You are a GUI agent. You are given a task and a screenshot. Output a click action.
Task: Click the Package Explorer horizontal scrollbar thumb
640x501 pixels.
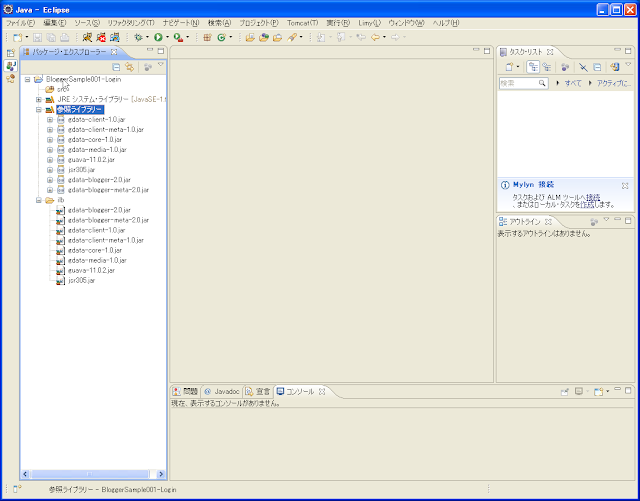pyautogui.click(x=89, y=474)
